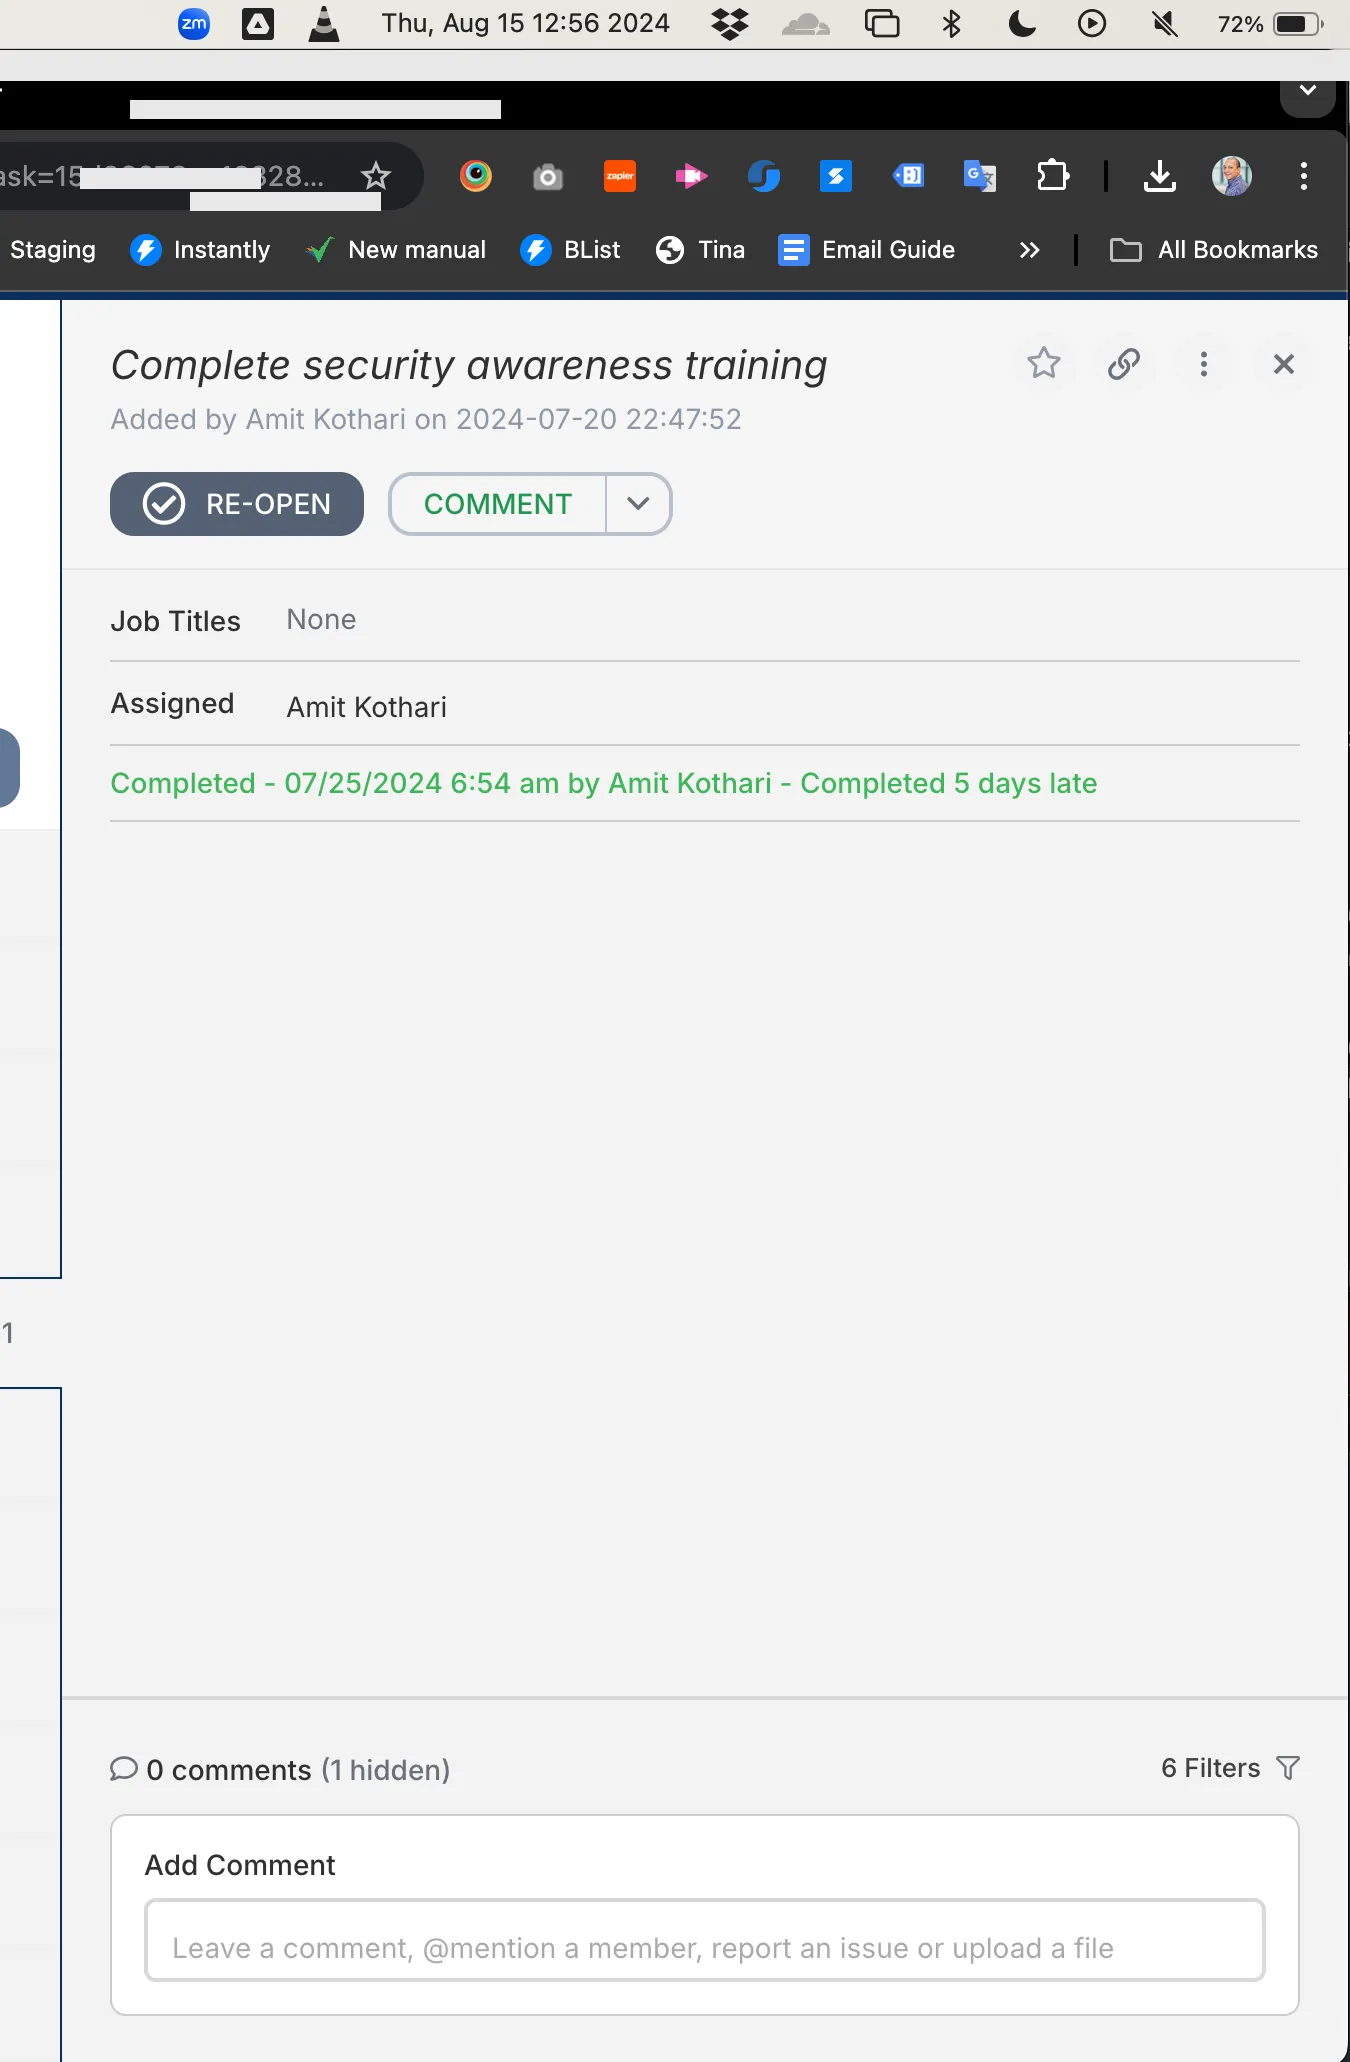The image size is (1350, 2062).
Task: Open the All Bookmarks folder
Action: [x=1214, y=250]
